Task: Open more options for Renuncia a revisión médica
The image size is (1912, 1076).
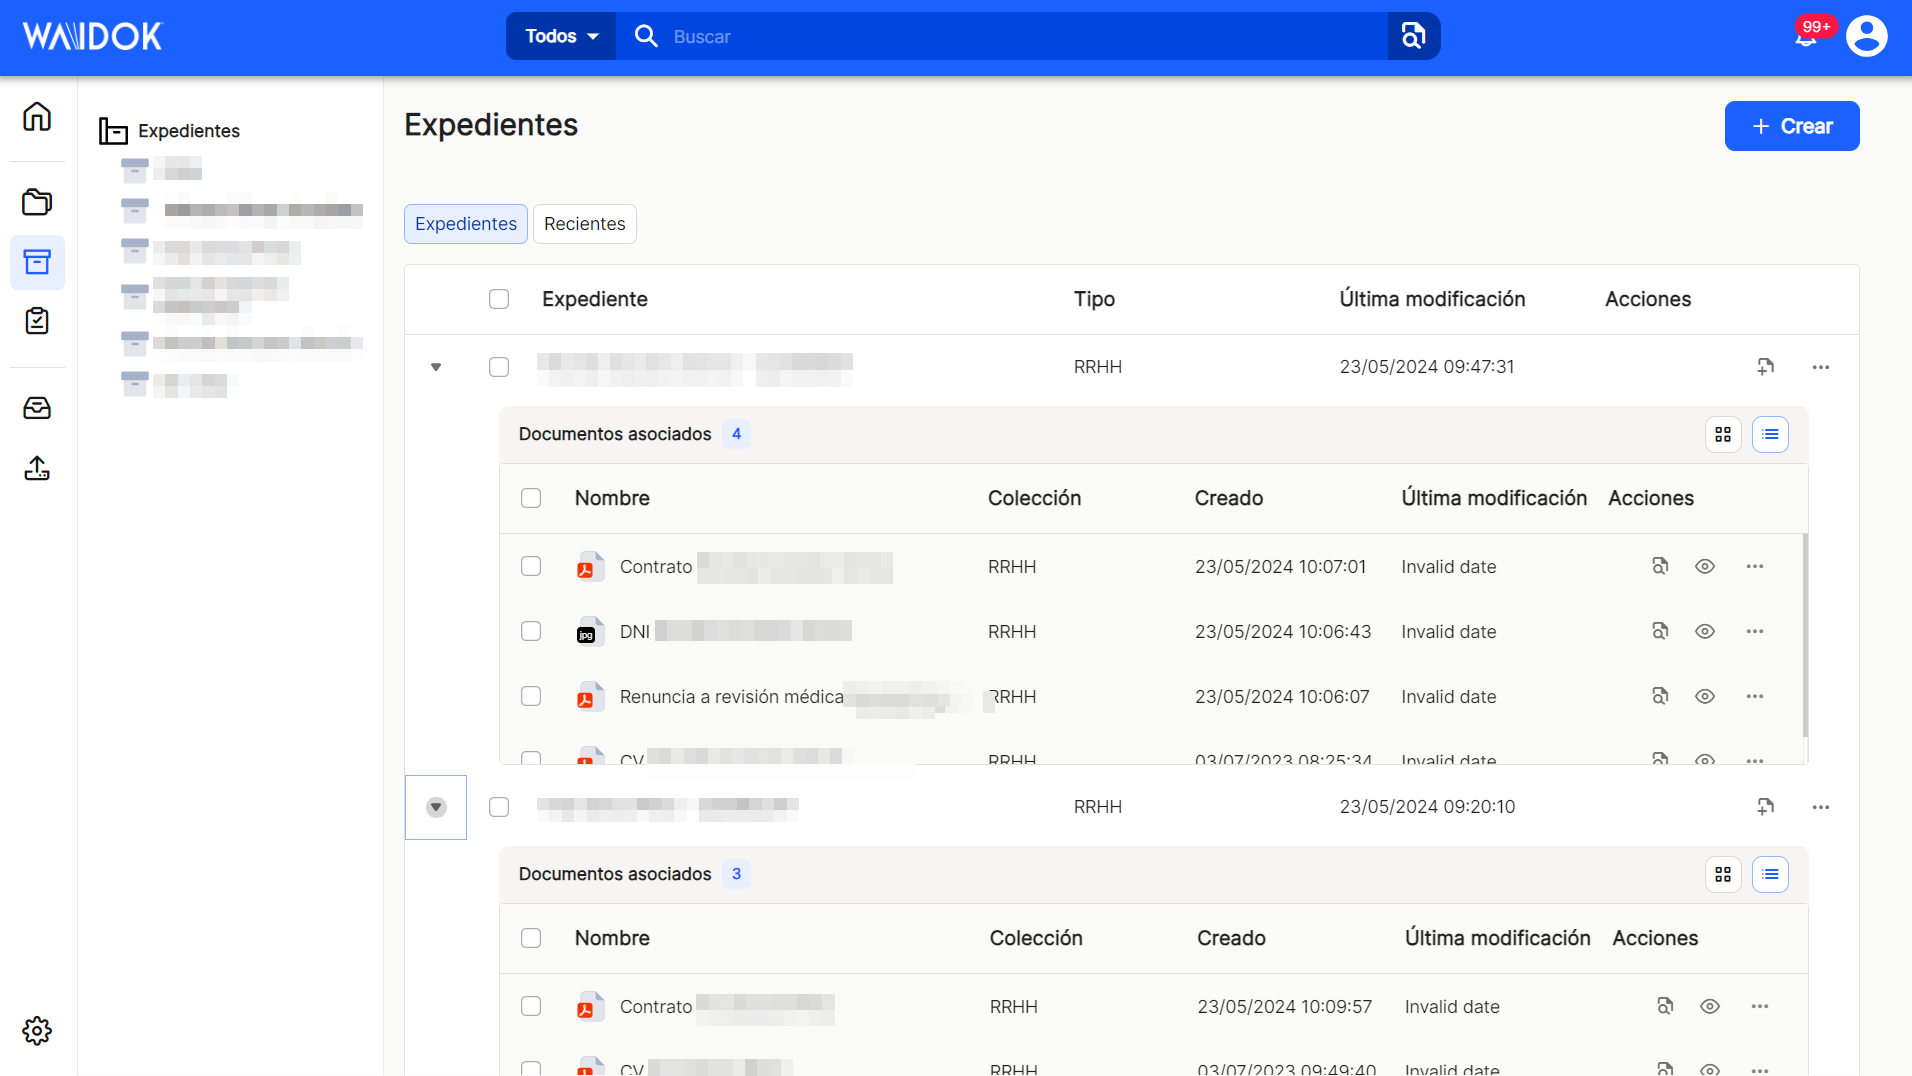Action: point(1755,696)
